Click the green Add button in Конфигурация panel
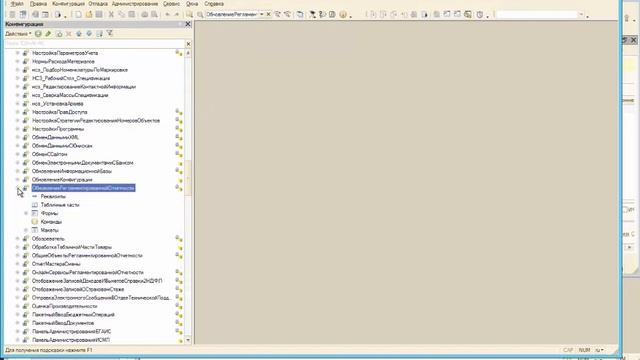This screenshot has height=360, width=640. 38,33
